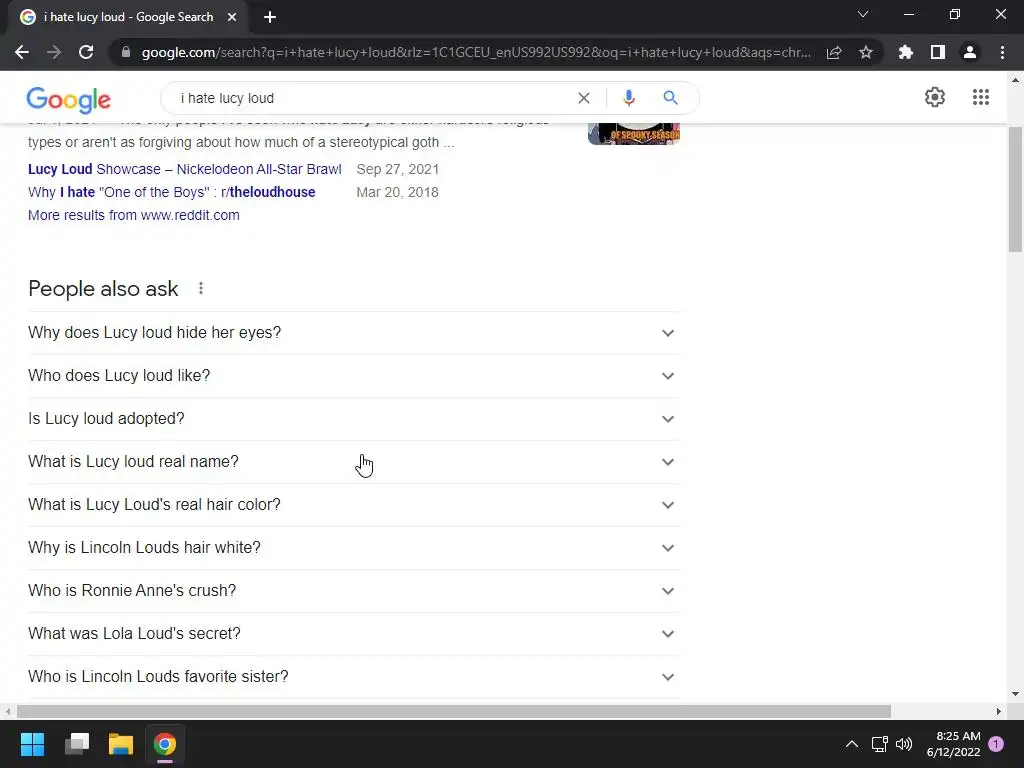Click the spooky season result thumbnail
Screen dimensions: 1024x768
[633, 133]
